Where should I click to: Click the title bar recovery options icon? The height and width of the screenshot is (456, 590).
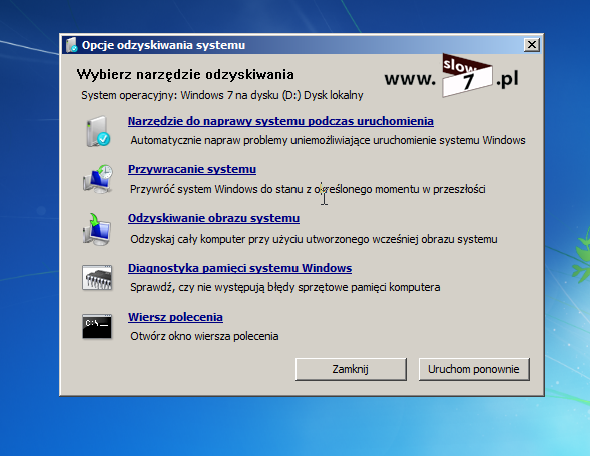coord(71,45)
